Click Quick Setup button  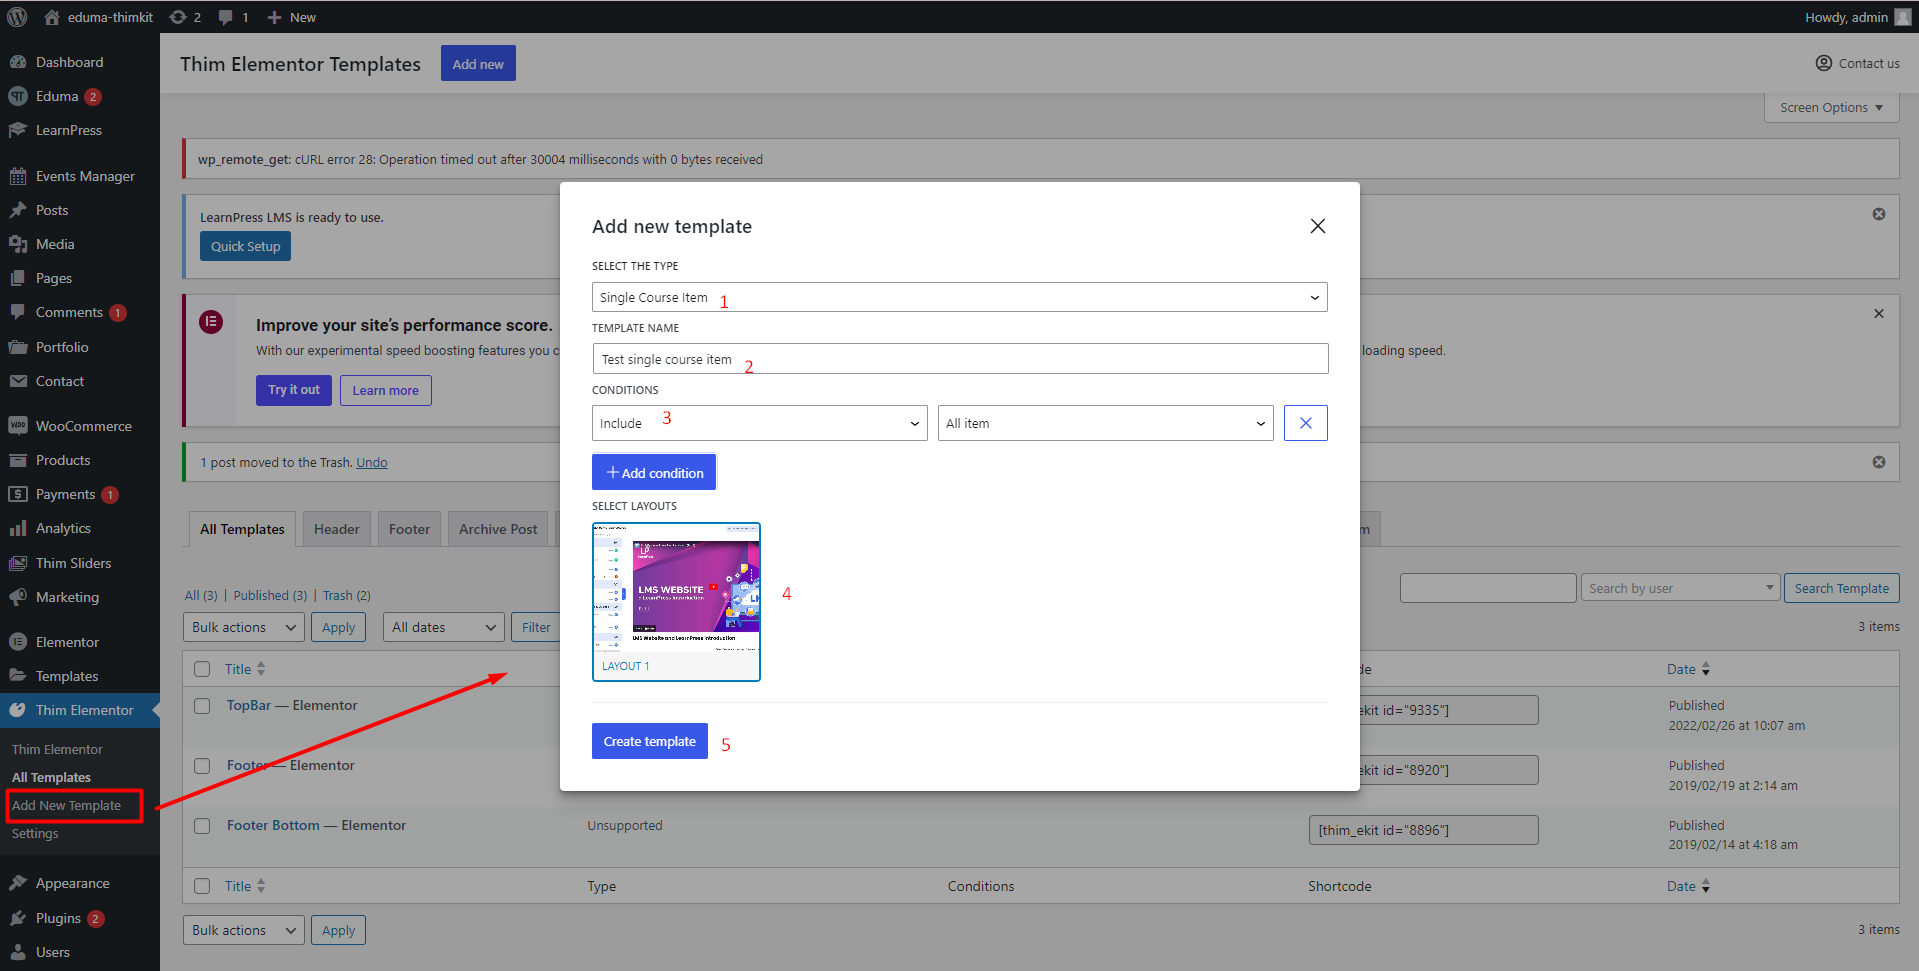(245, 246)
